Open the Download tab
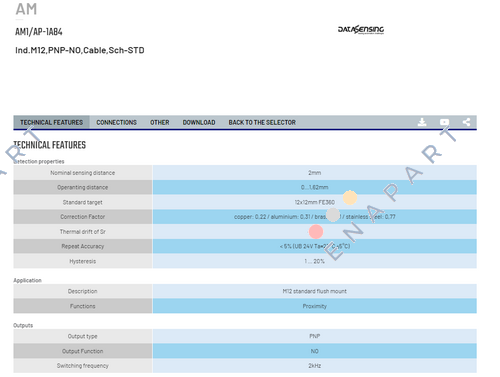Viewport: 500px width, 377px height. 199,122
